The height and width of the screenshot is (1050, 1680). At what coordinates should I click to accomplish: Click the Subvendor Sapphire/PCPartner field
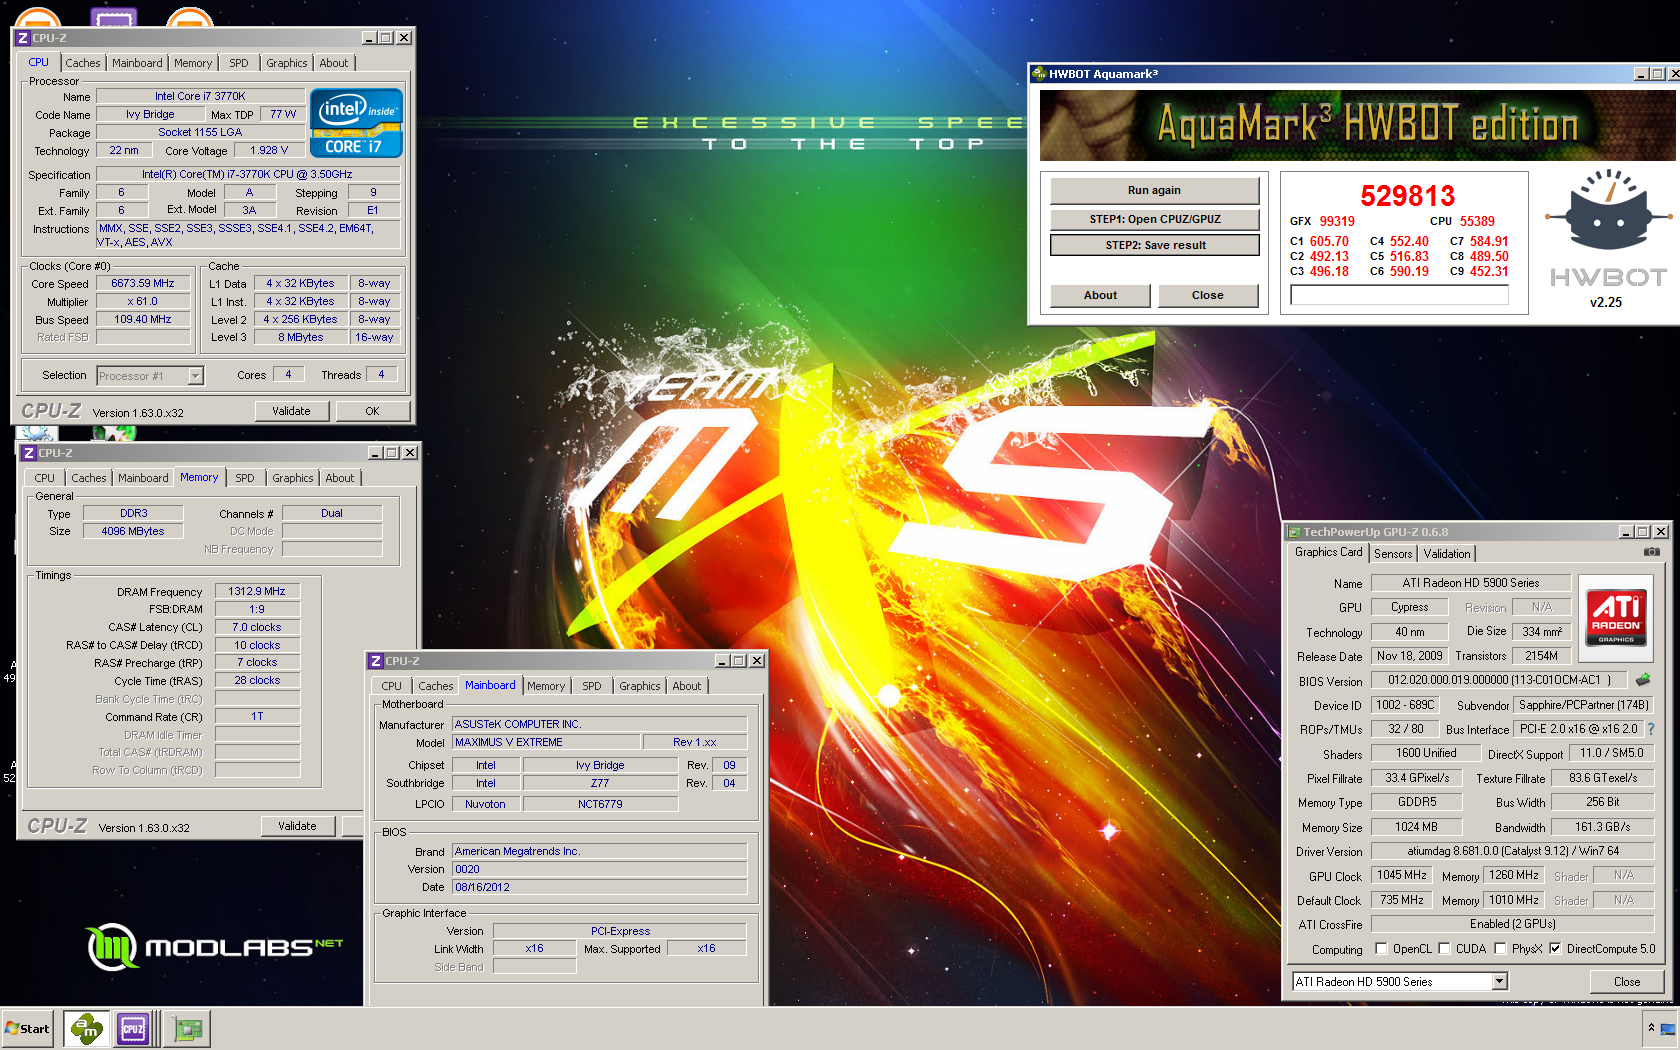[x=1583, y=705]
